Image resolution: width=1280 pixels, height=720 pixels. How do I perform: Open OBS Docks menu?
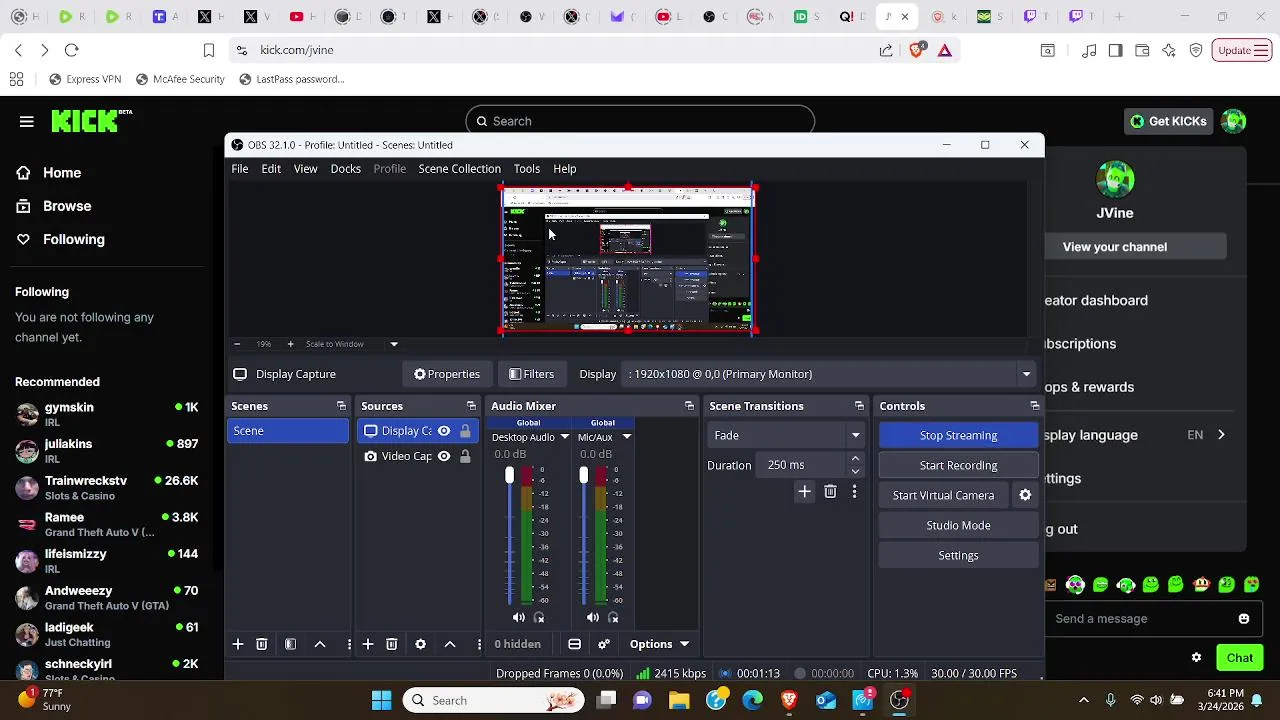pyautogui.click(x=345, y=169)
